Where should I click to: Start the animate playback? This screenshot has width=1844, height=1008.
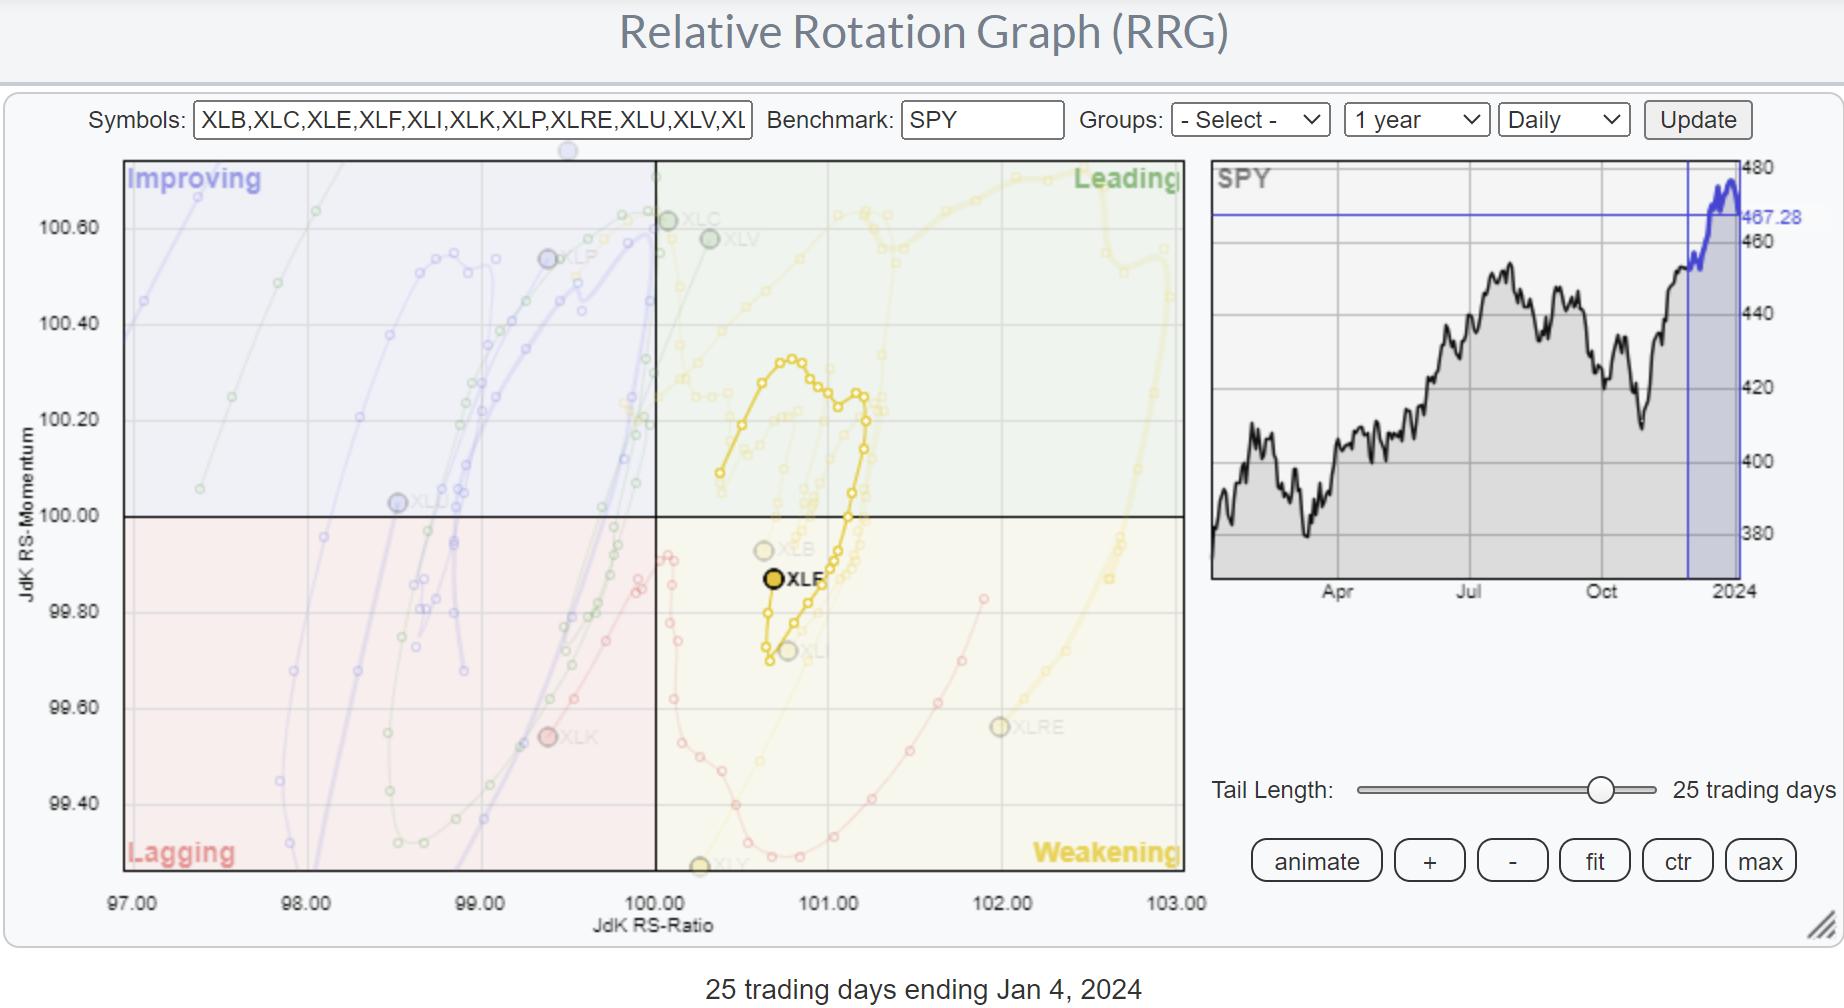1316,861
